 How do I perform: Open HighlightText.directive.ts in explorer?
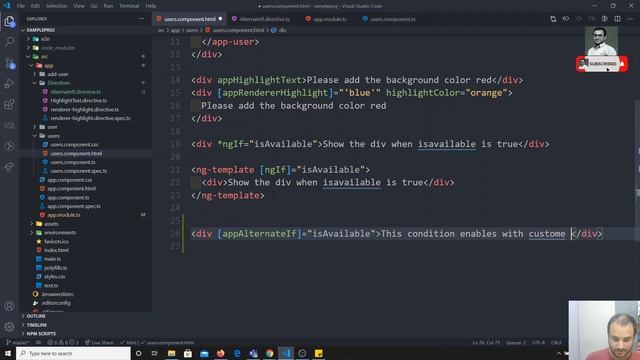tap(79, 100)
